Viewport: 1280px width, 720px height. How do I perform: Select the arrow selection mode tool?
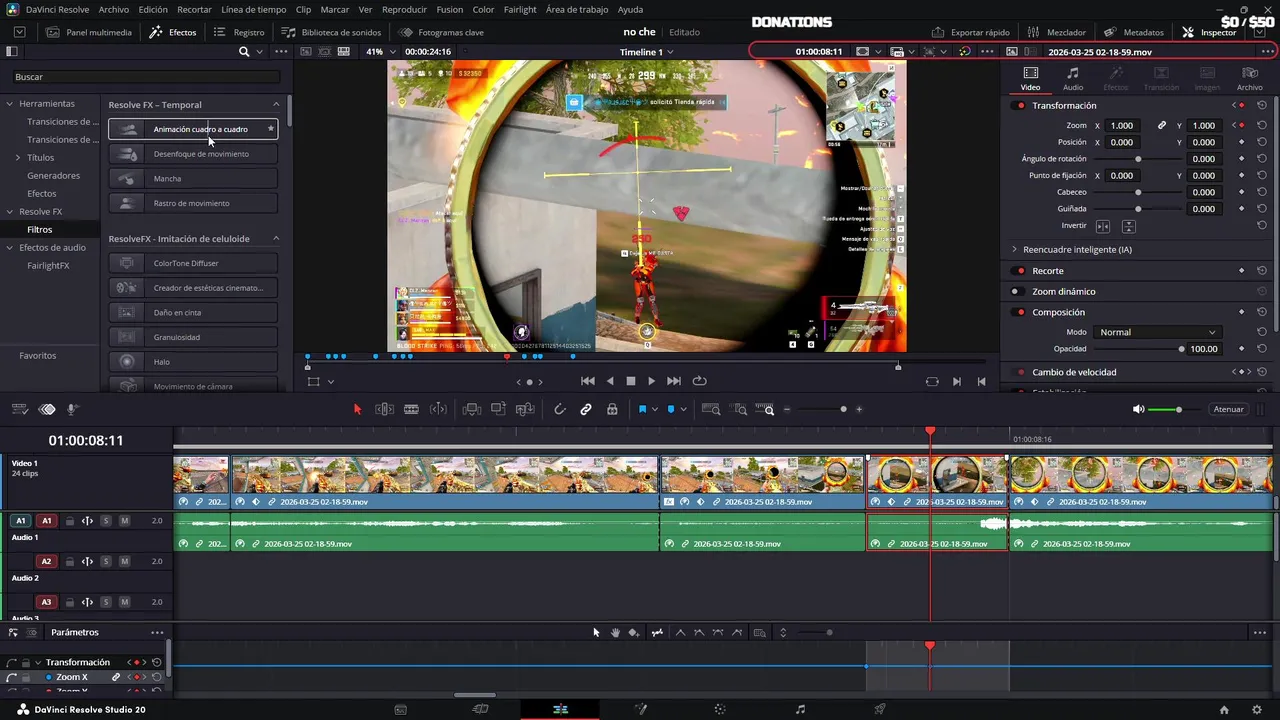pos(358,409)
